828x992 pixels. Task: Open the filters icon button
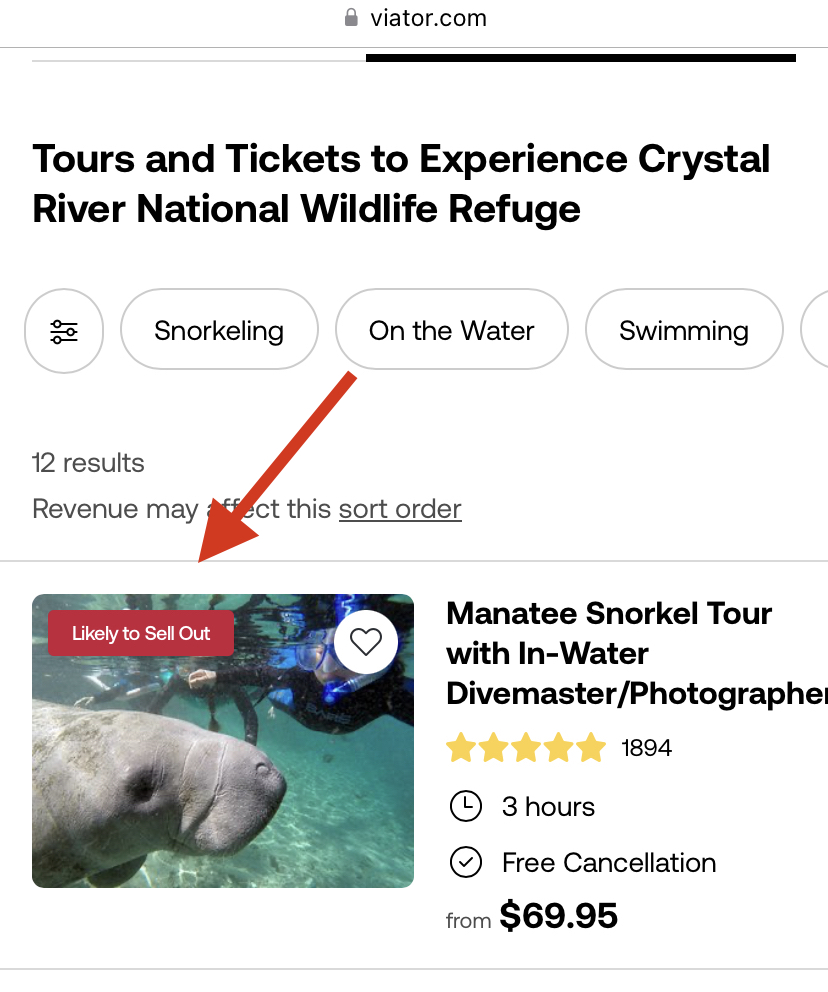[x=64, y=331]
